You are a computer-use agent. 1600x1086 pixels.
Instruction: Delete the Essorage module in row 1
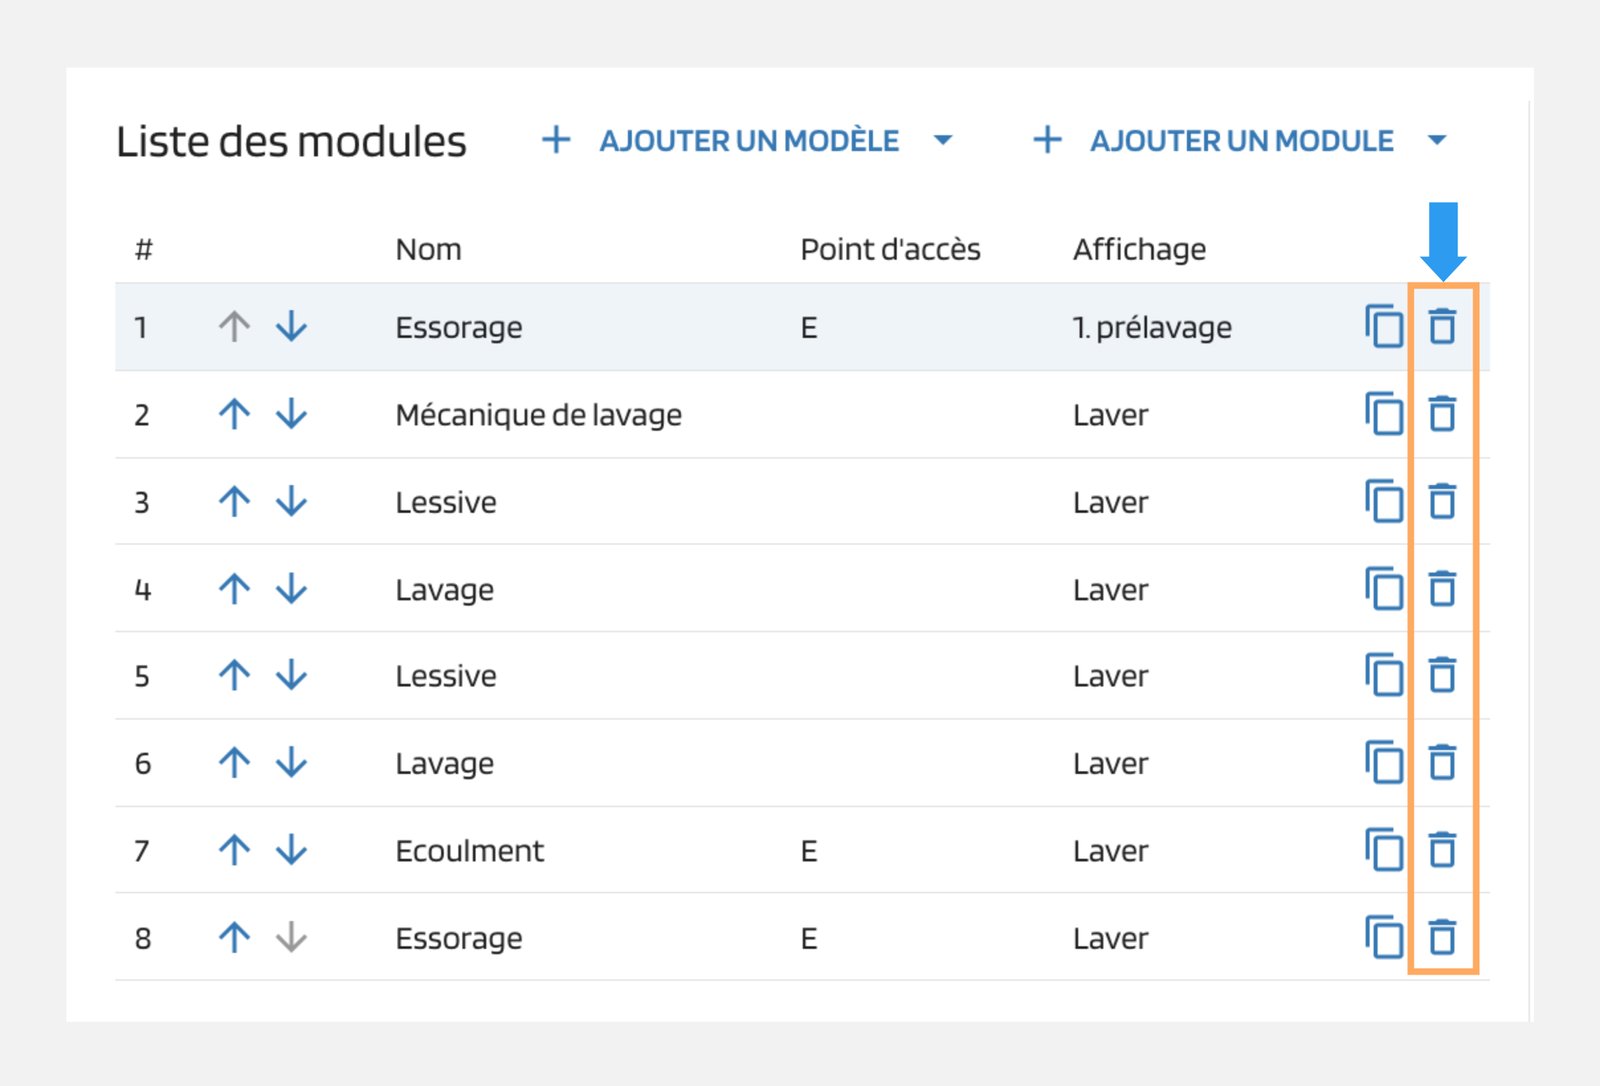(1441, 327)
